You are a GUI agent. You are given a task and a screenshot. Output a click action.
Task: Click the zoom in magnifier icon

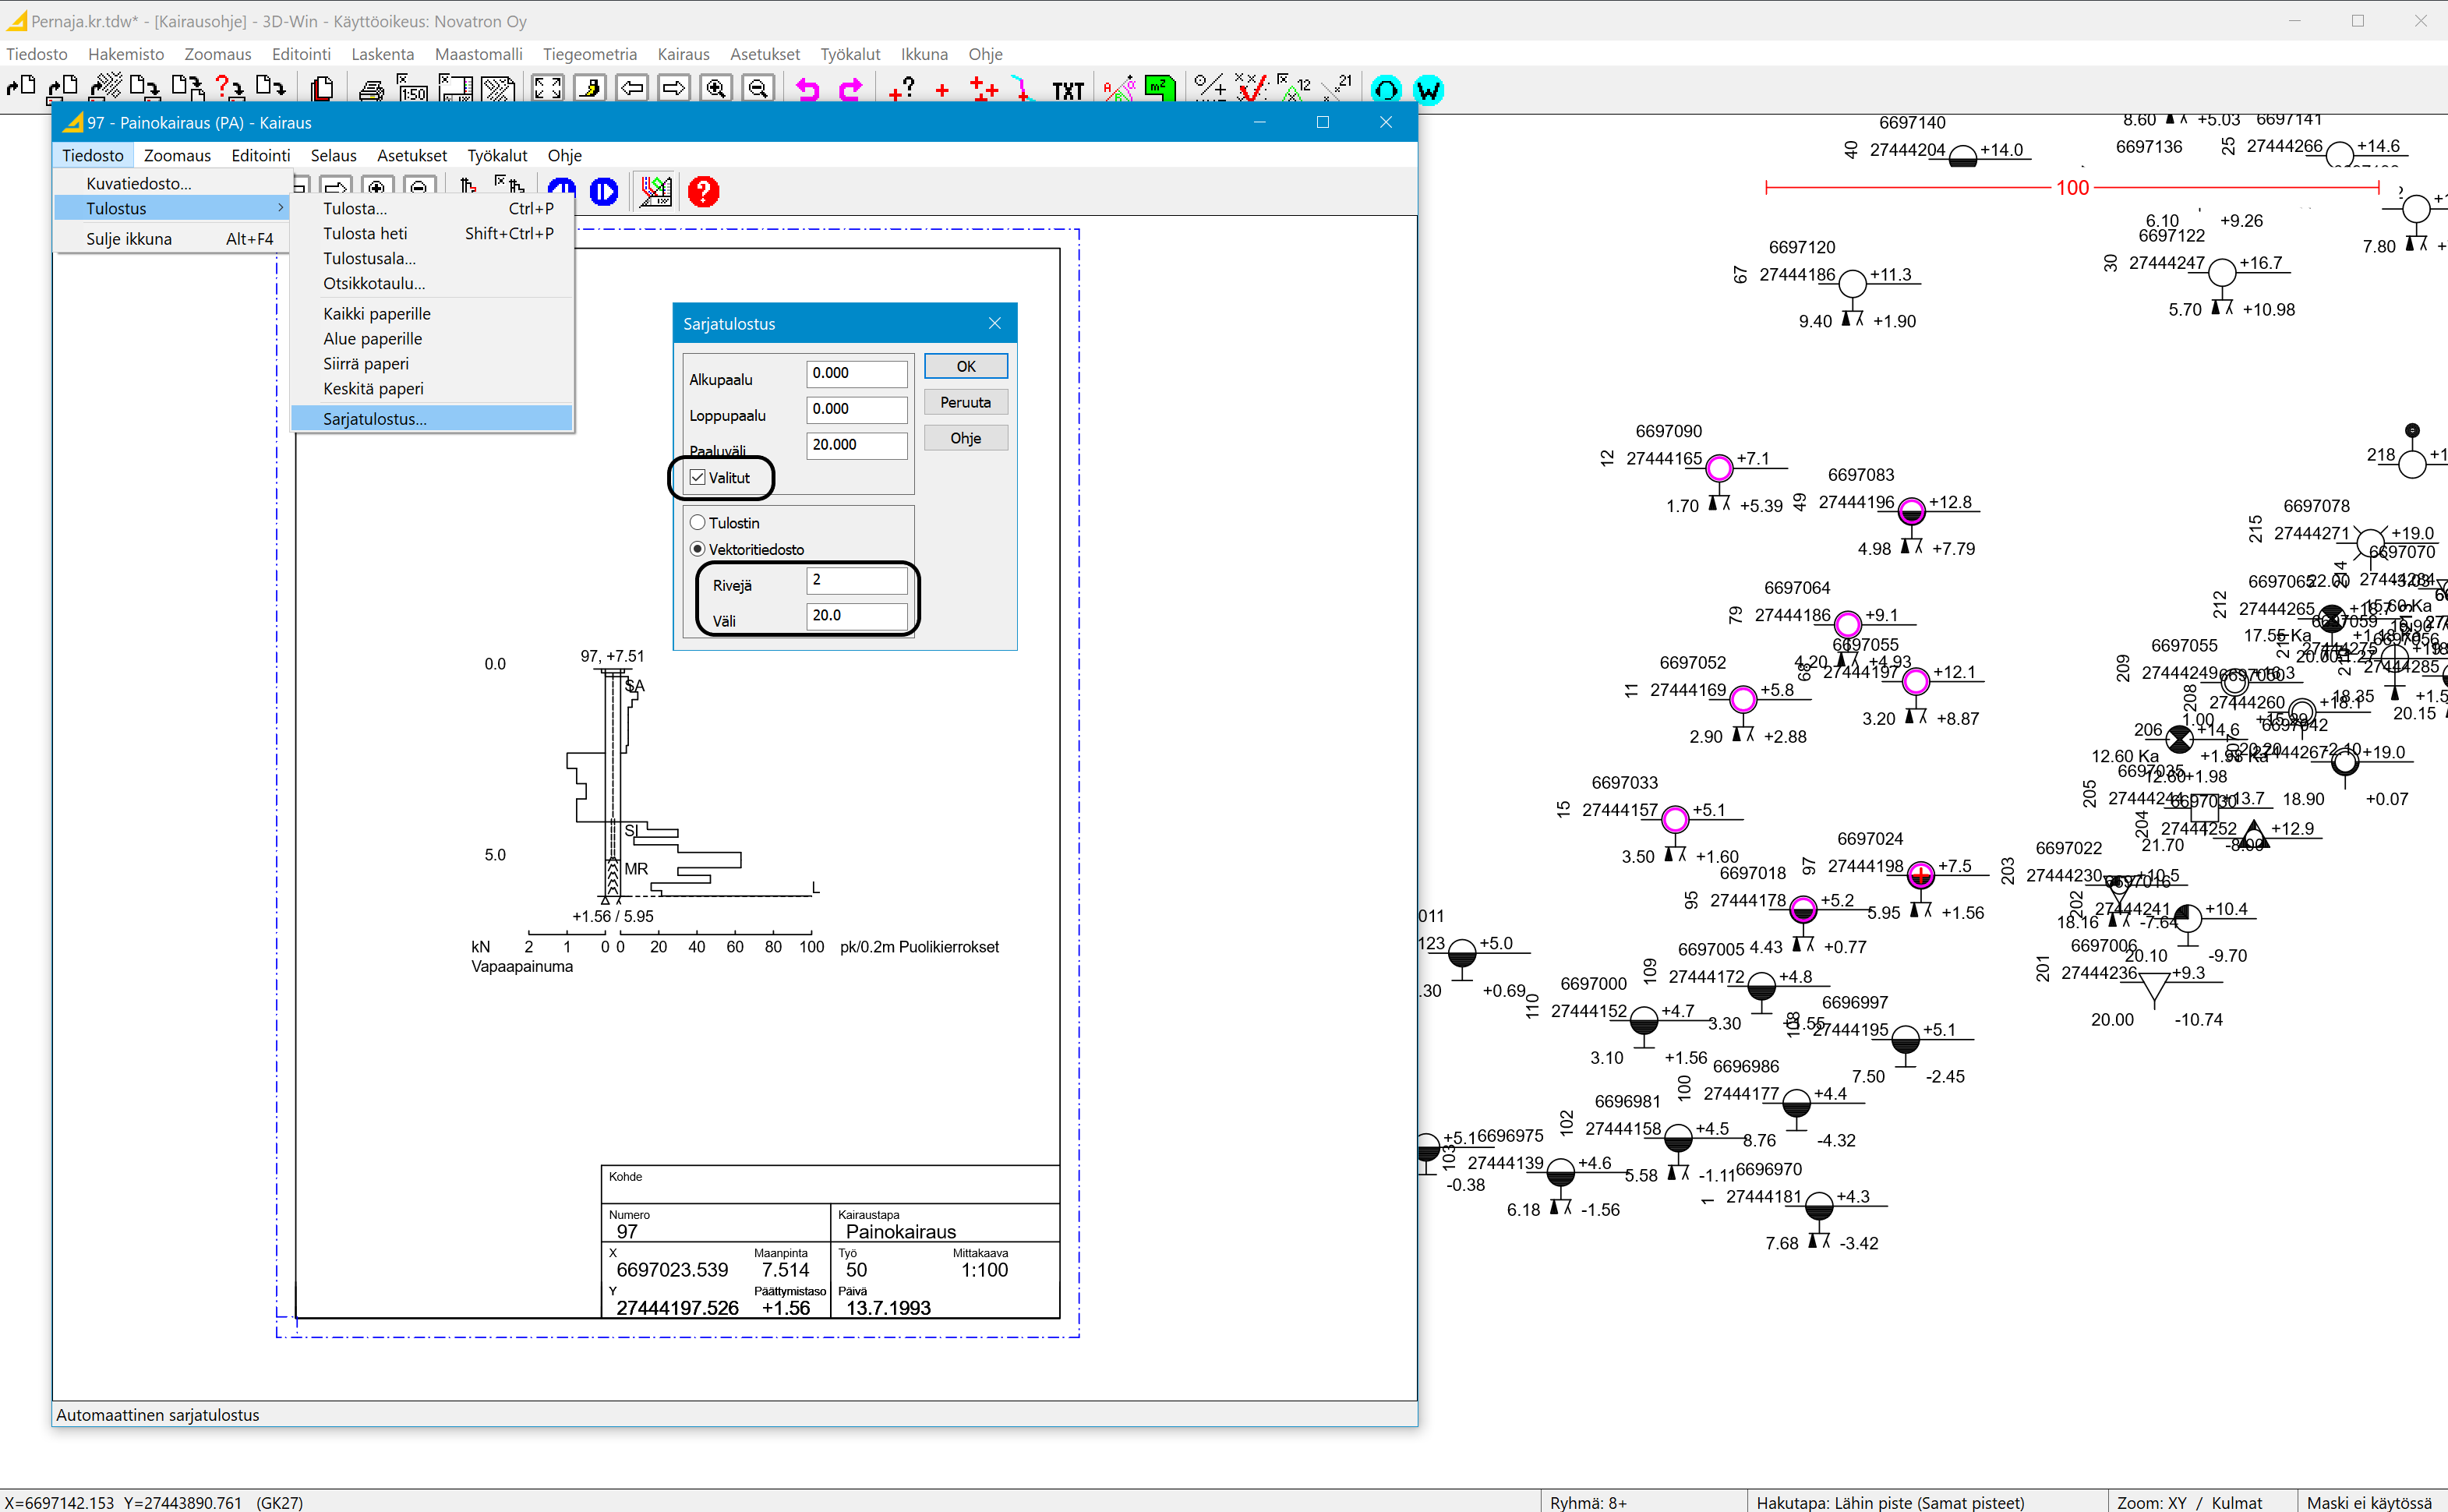716,89
